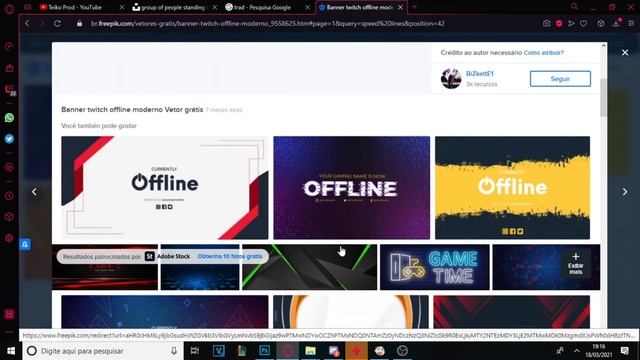Click the BiZkettE1 author avatar

point(451,78)
